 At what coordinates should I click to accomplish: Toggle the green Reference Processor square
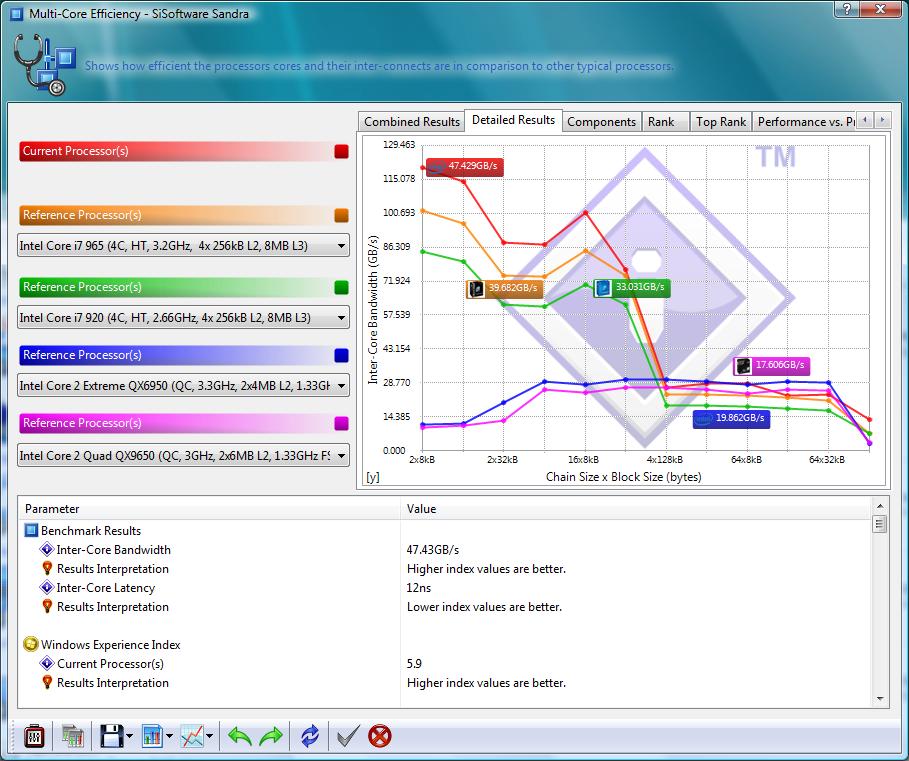341,288
